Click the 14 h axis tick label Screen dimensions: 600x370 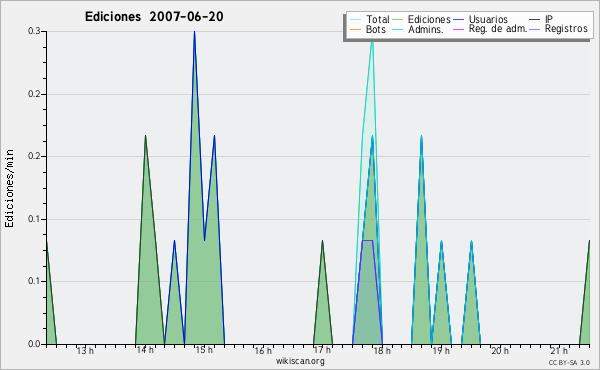(x=145, y=350)
